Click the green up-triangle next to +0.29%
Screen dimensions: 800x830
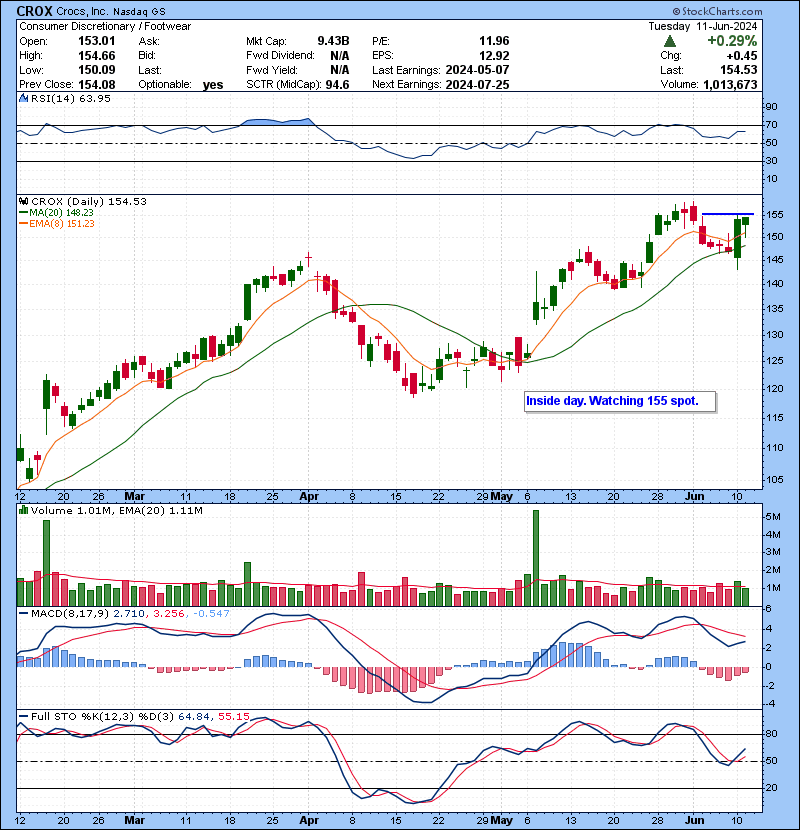pos(670,41)
